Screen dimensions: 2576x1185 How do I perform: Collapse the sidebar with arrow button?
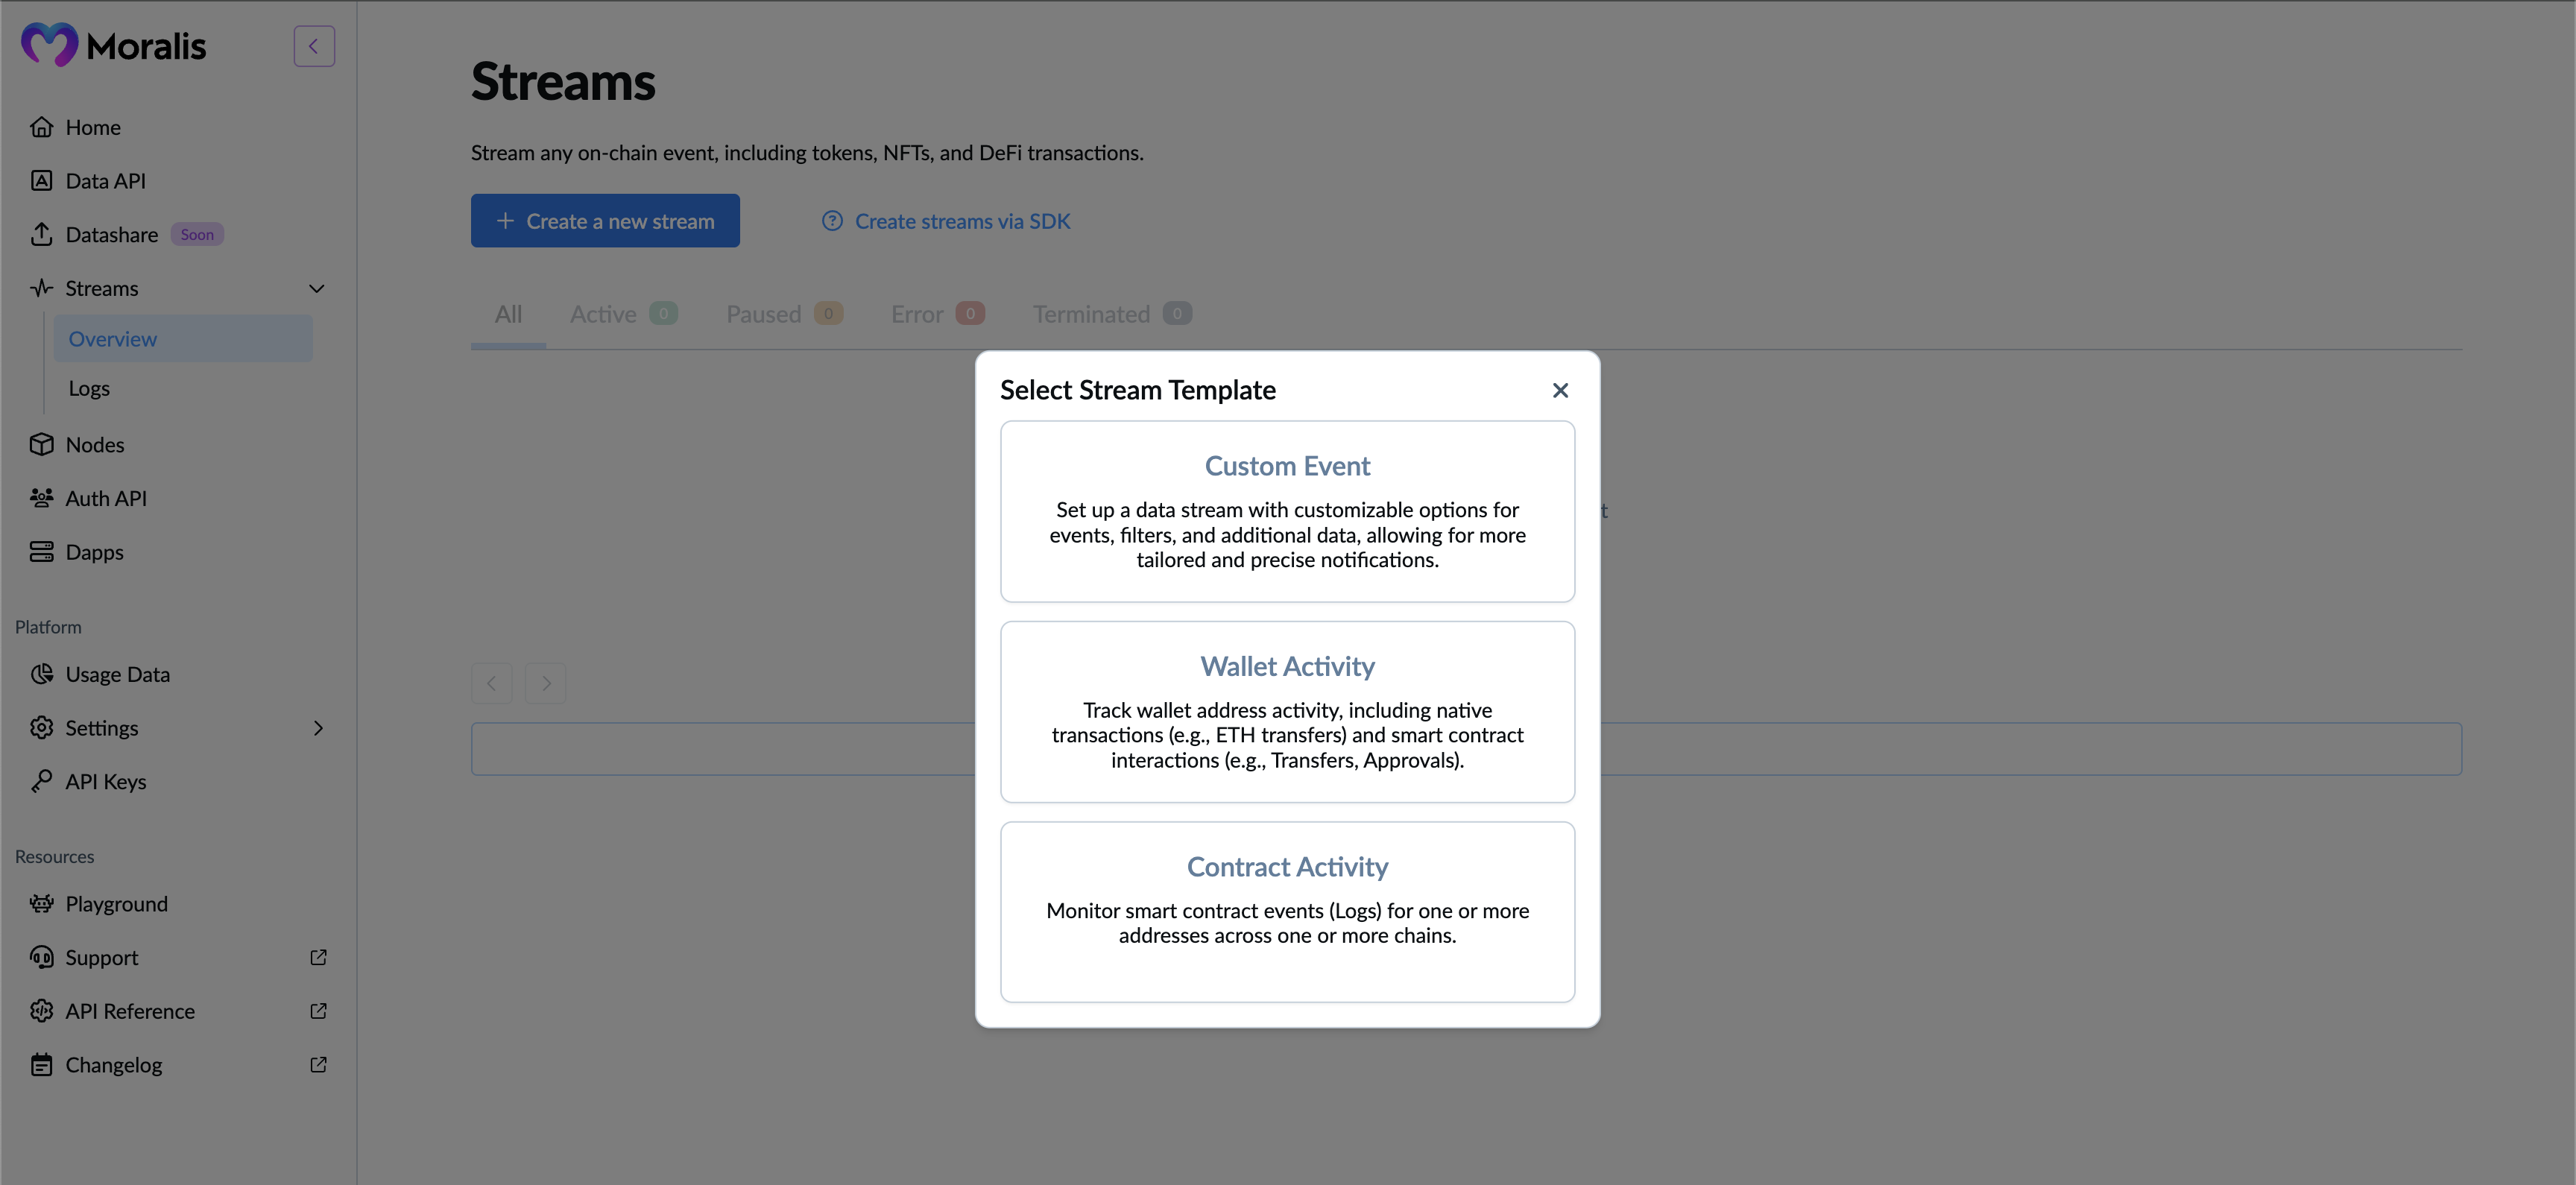(x=314, y=46)
